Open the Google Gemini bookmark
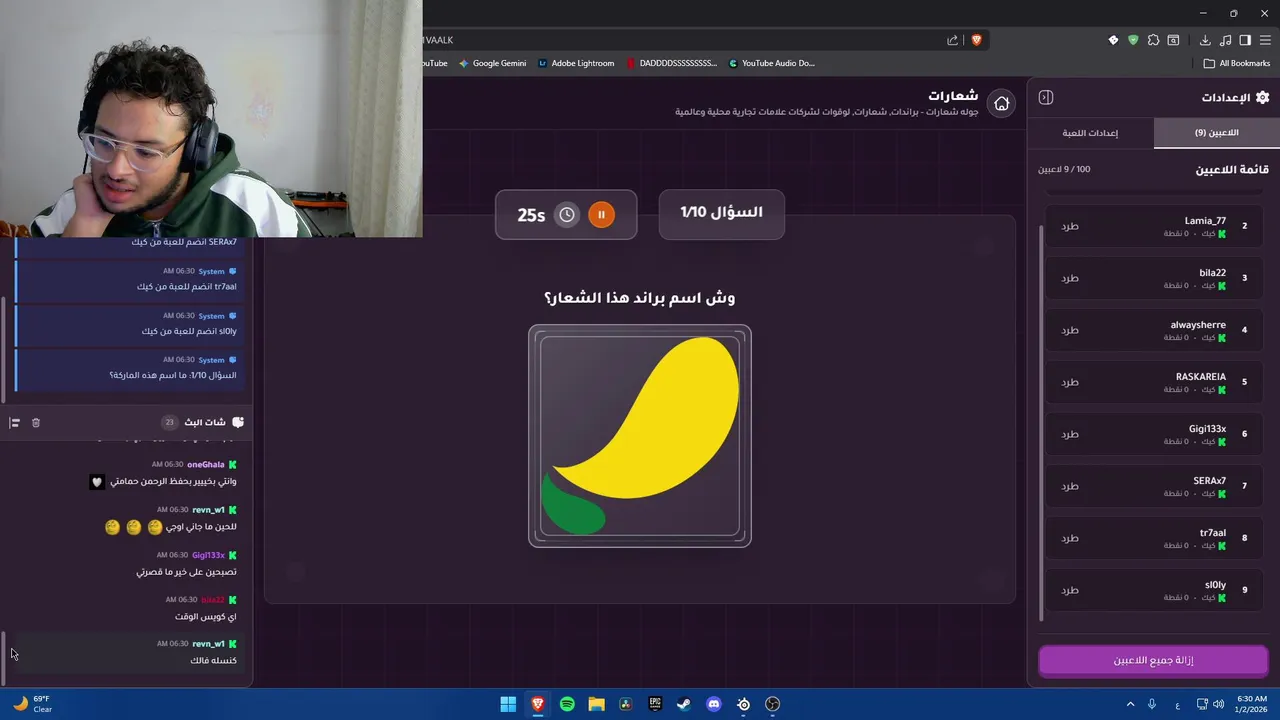1280x720 pixels. [x=493, y=63]
